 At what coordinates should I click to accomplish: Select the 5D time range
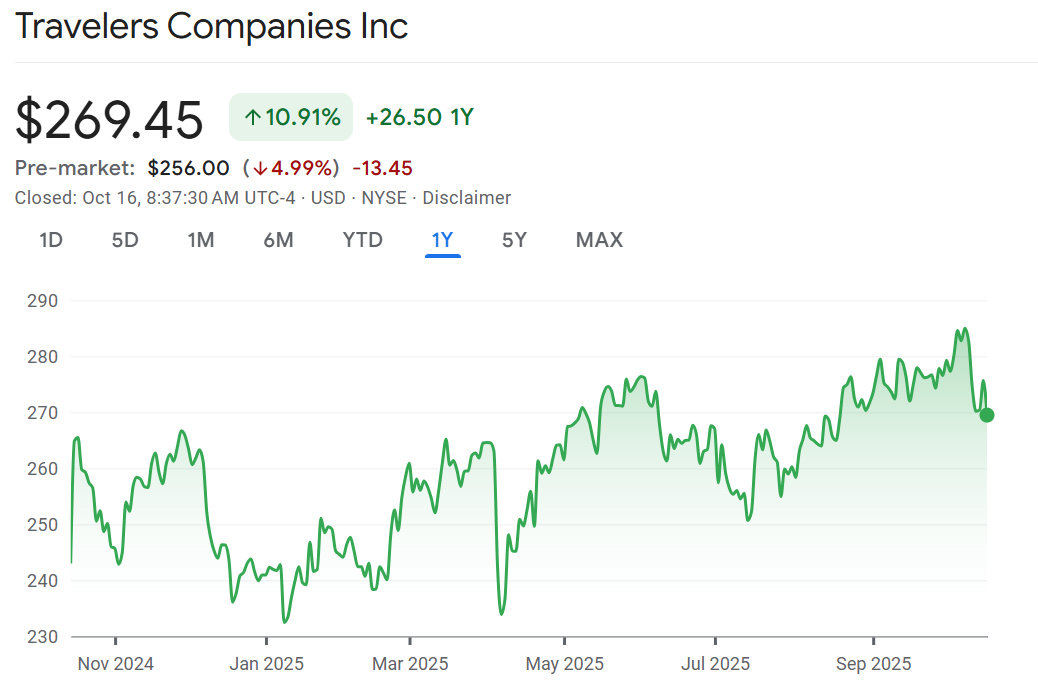click(x=125, y=240)
